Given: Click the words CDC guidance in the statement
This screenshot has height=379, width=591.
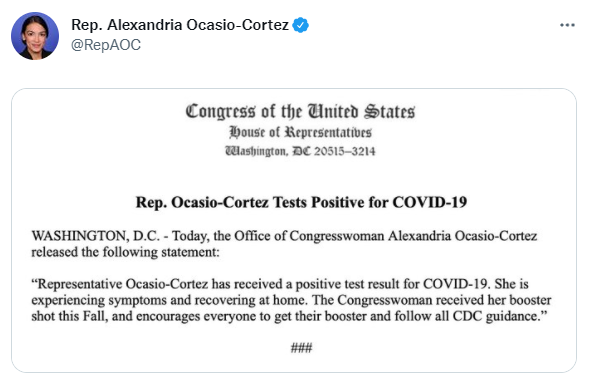Looking at the screenshot, I should (496, 316).
